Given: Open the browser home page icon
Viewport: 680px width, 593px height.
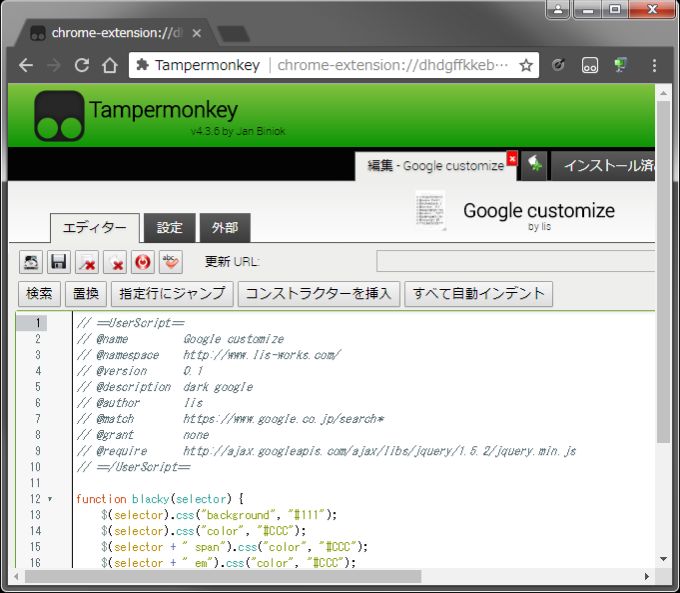Looking at the screenshot, I should click(x=110, y=66).
